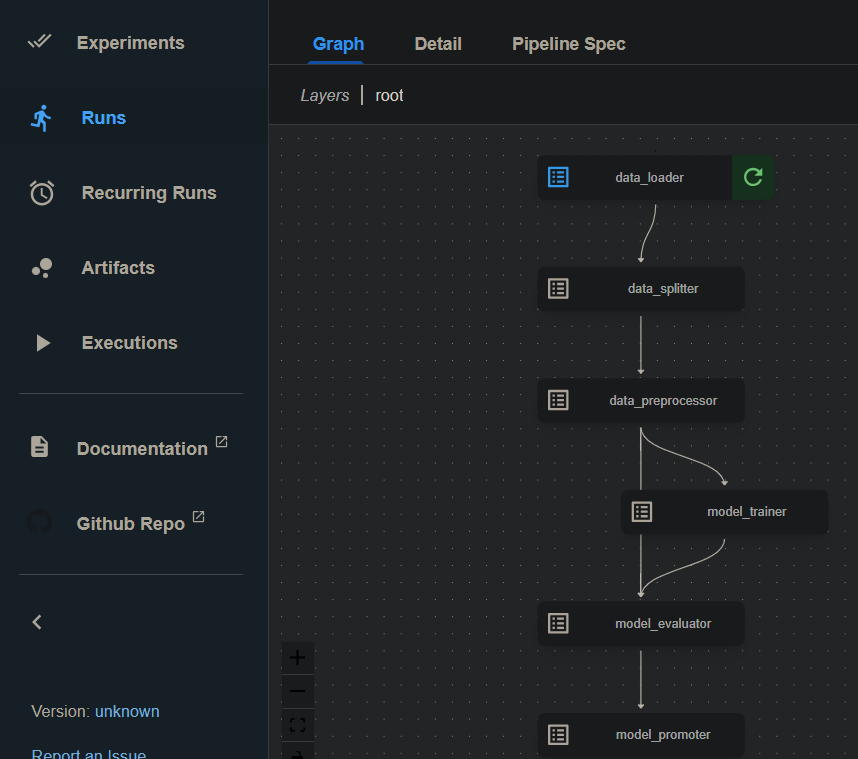
Task: Click the Runs running-person icon
Action: [x=41, y=118]
